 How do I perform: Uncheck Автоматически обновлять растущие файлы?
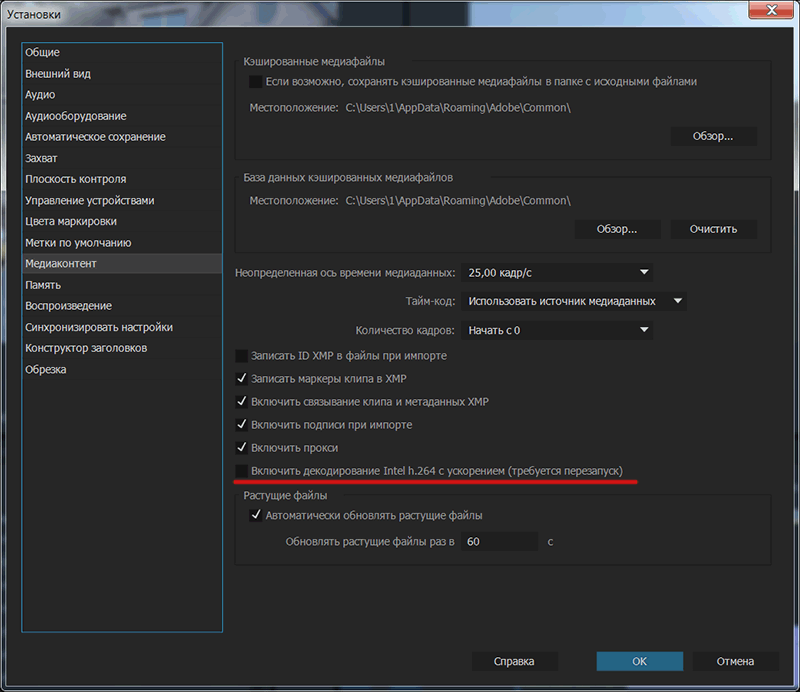pyautogui.click(x=255, y=516)
